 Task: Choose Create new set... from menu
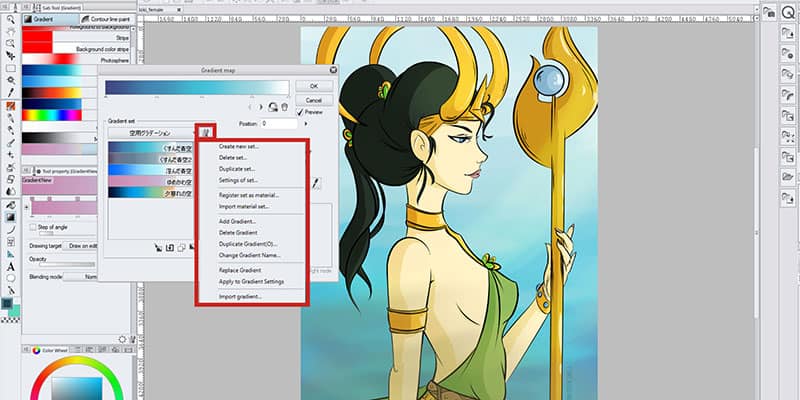tap(239, 146)
